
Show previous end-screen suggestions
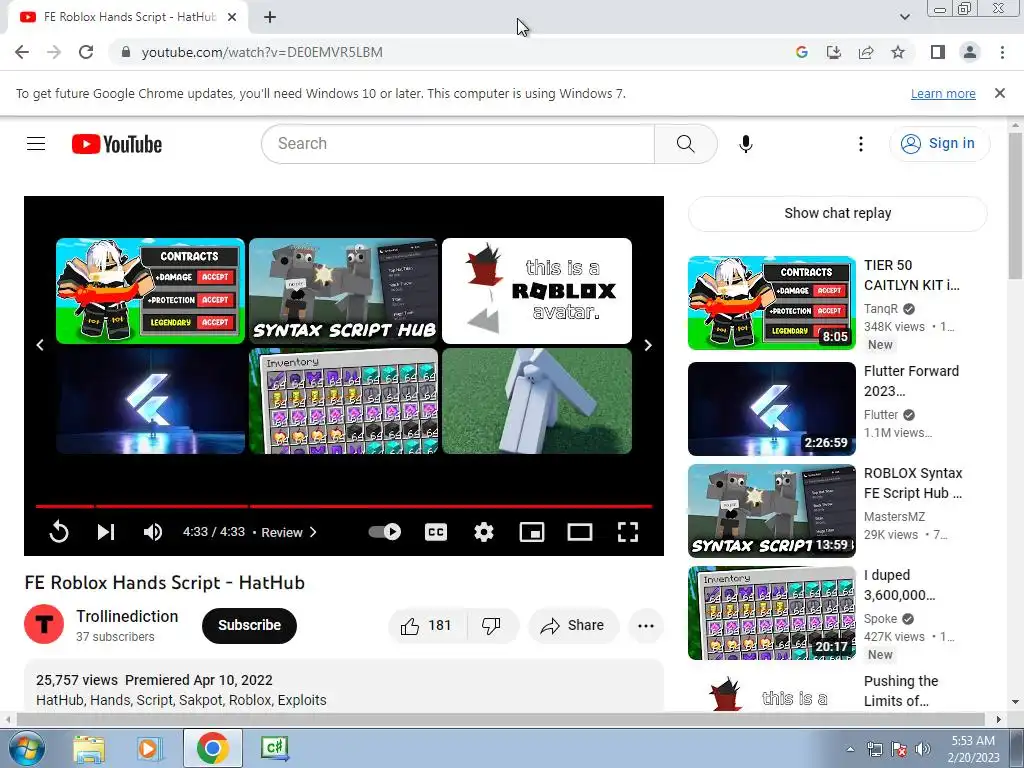tap(40, 345)
